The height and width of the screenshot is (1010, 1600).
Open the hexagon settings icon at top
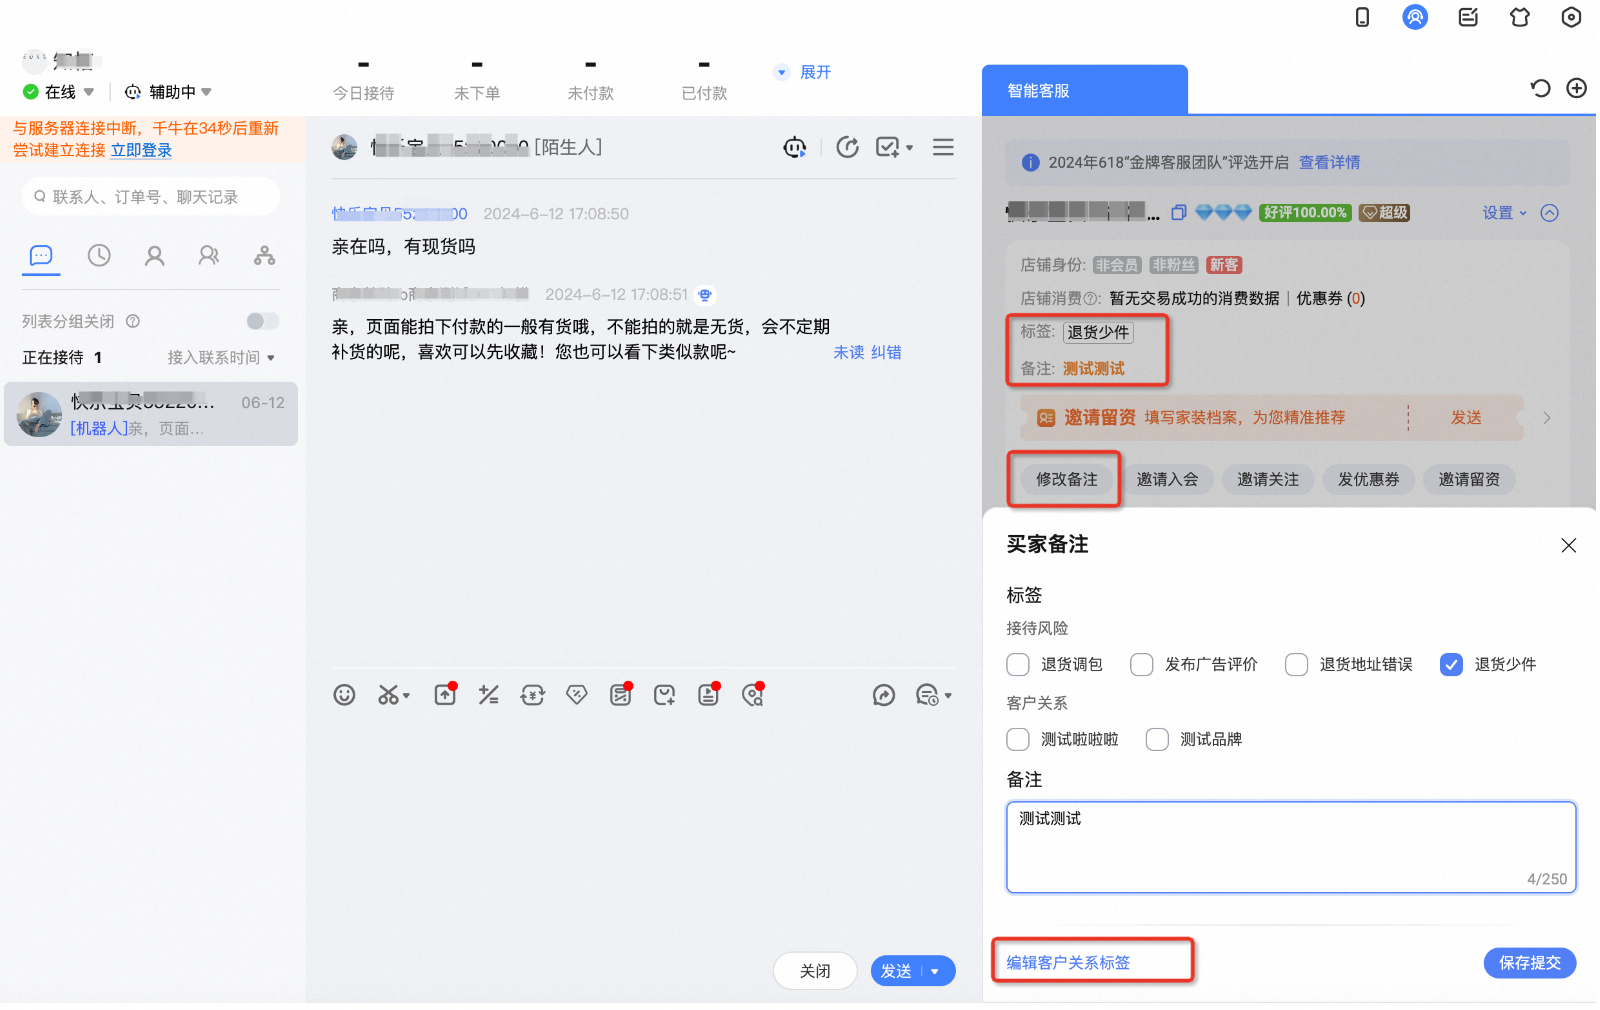tap(1571, 17)
